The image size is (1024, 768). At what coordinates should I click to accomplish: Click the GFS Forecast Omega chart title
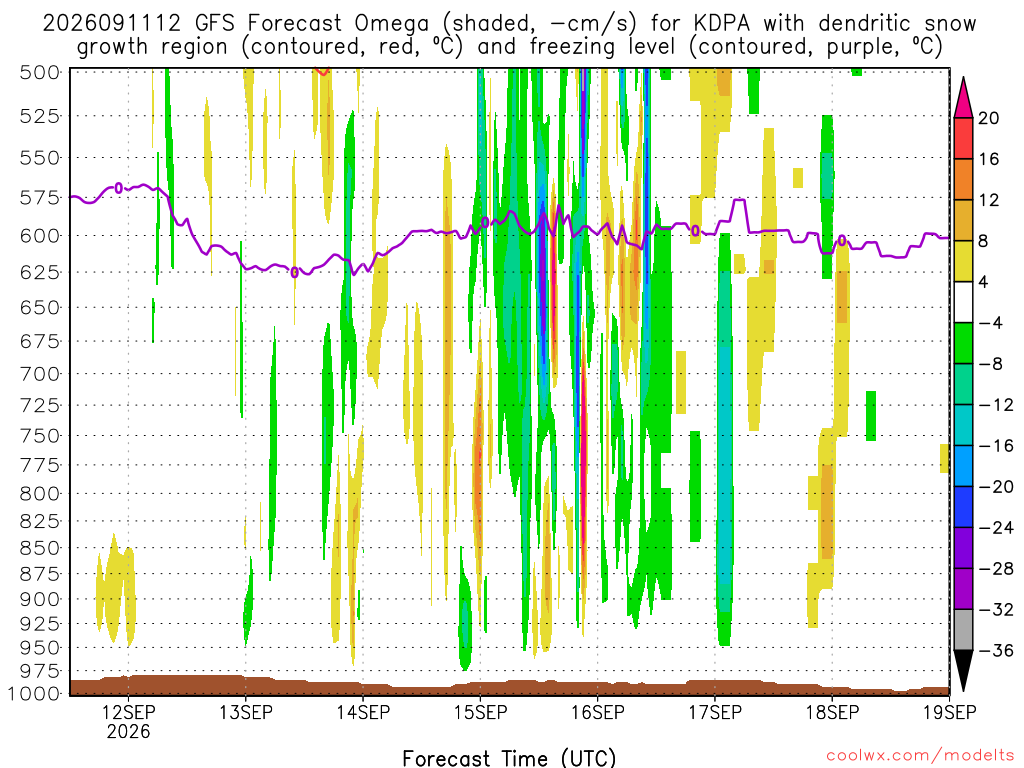509,35
